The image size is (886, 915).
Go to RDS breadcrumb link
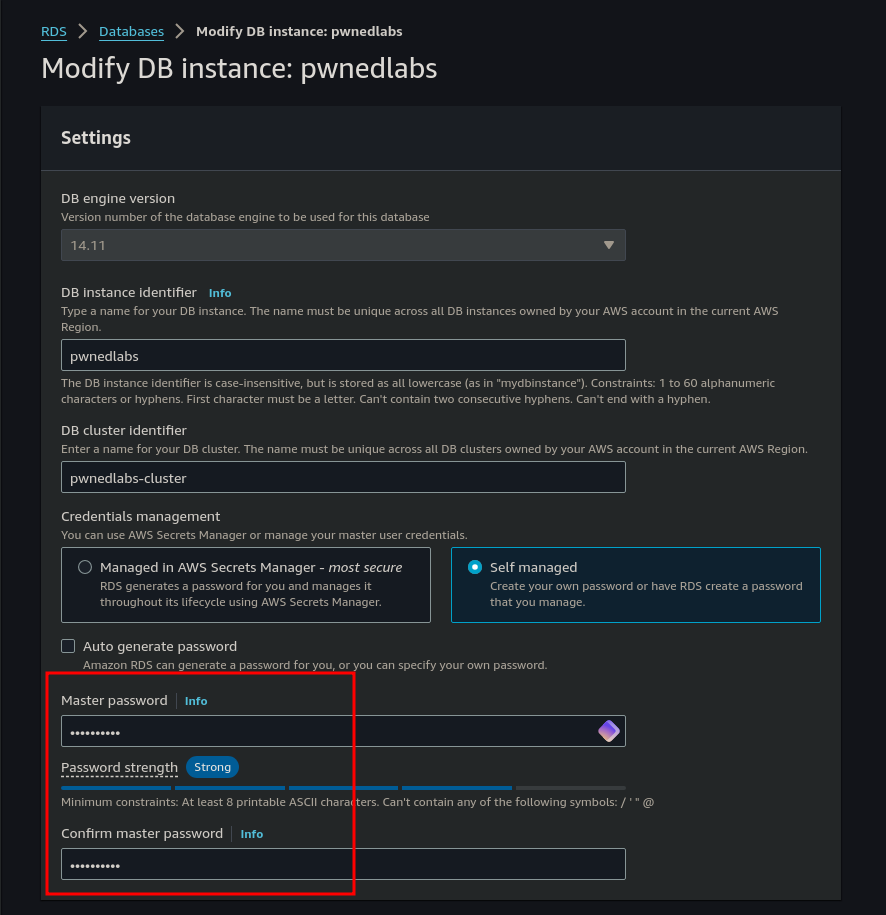pos(54,31)
